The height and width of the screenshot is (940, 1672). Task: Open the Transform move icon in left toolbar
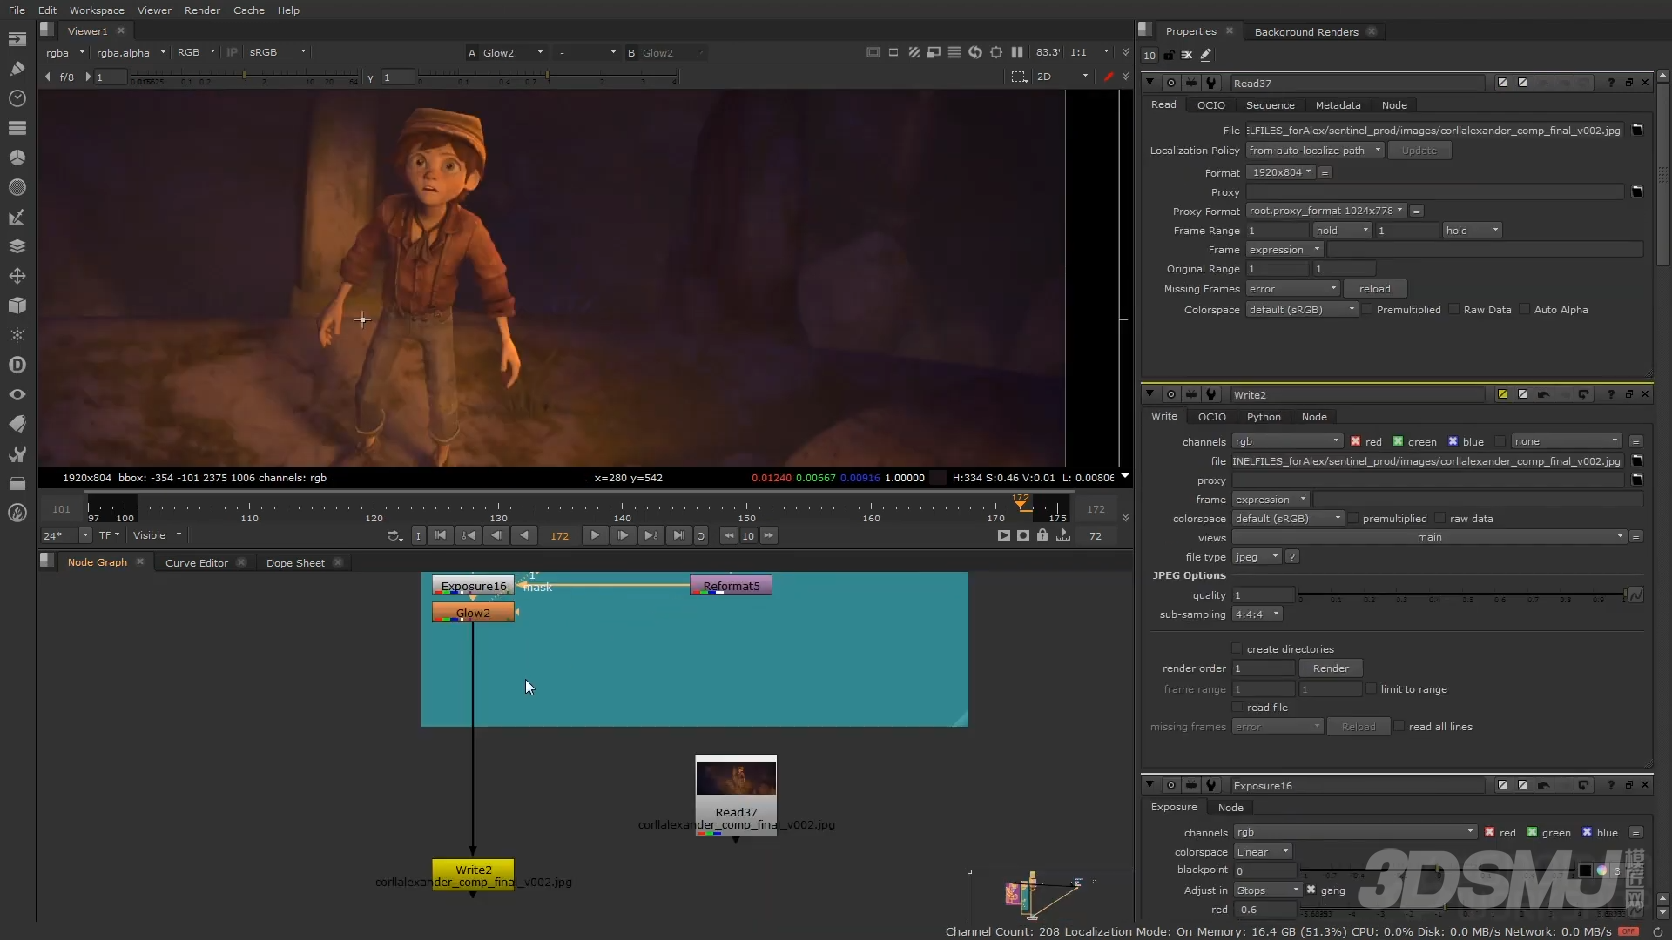(17, 276)
